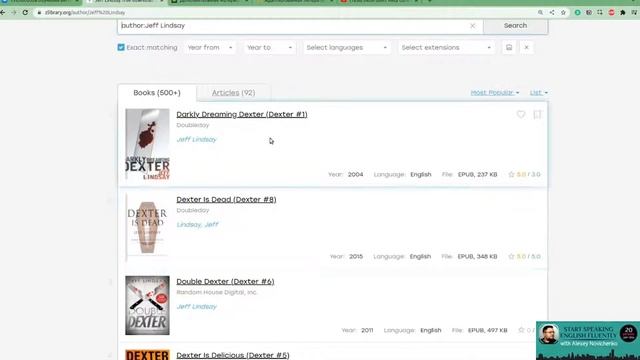The height and width of the screenshot is (360, 640).
Task: Switch to the Articles (92) tab
Action: pyautogui.click(x=233, y=93)
